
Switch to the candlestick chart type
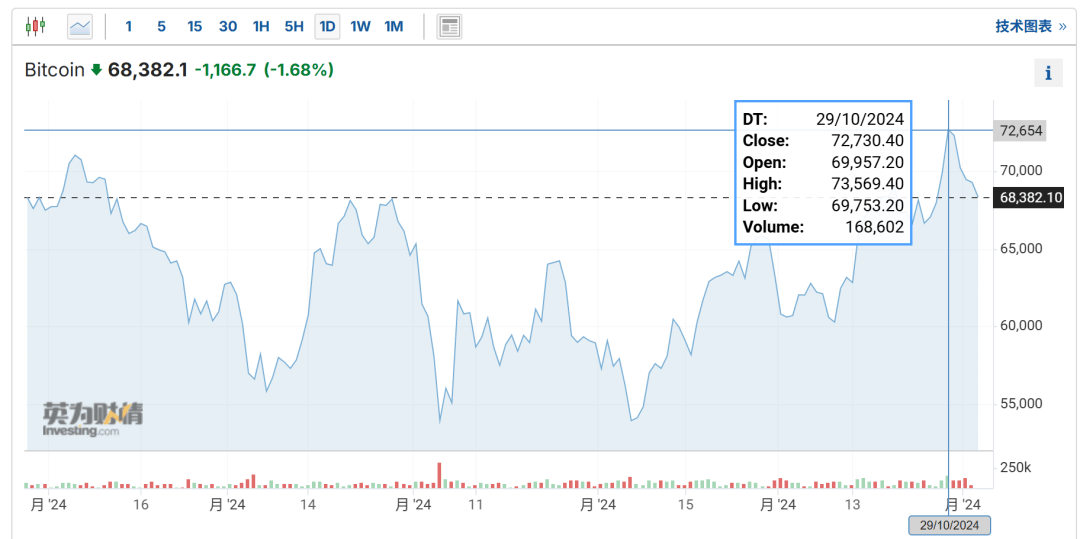pos(35,27)
